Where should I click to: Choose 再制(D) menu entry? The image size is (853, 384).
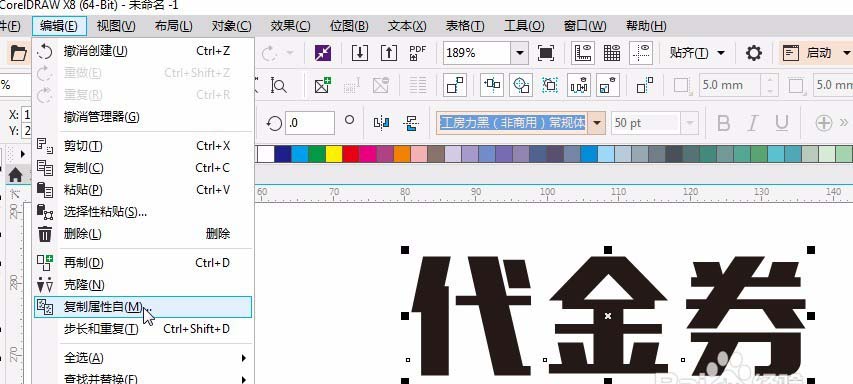(x=144, y=263)
